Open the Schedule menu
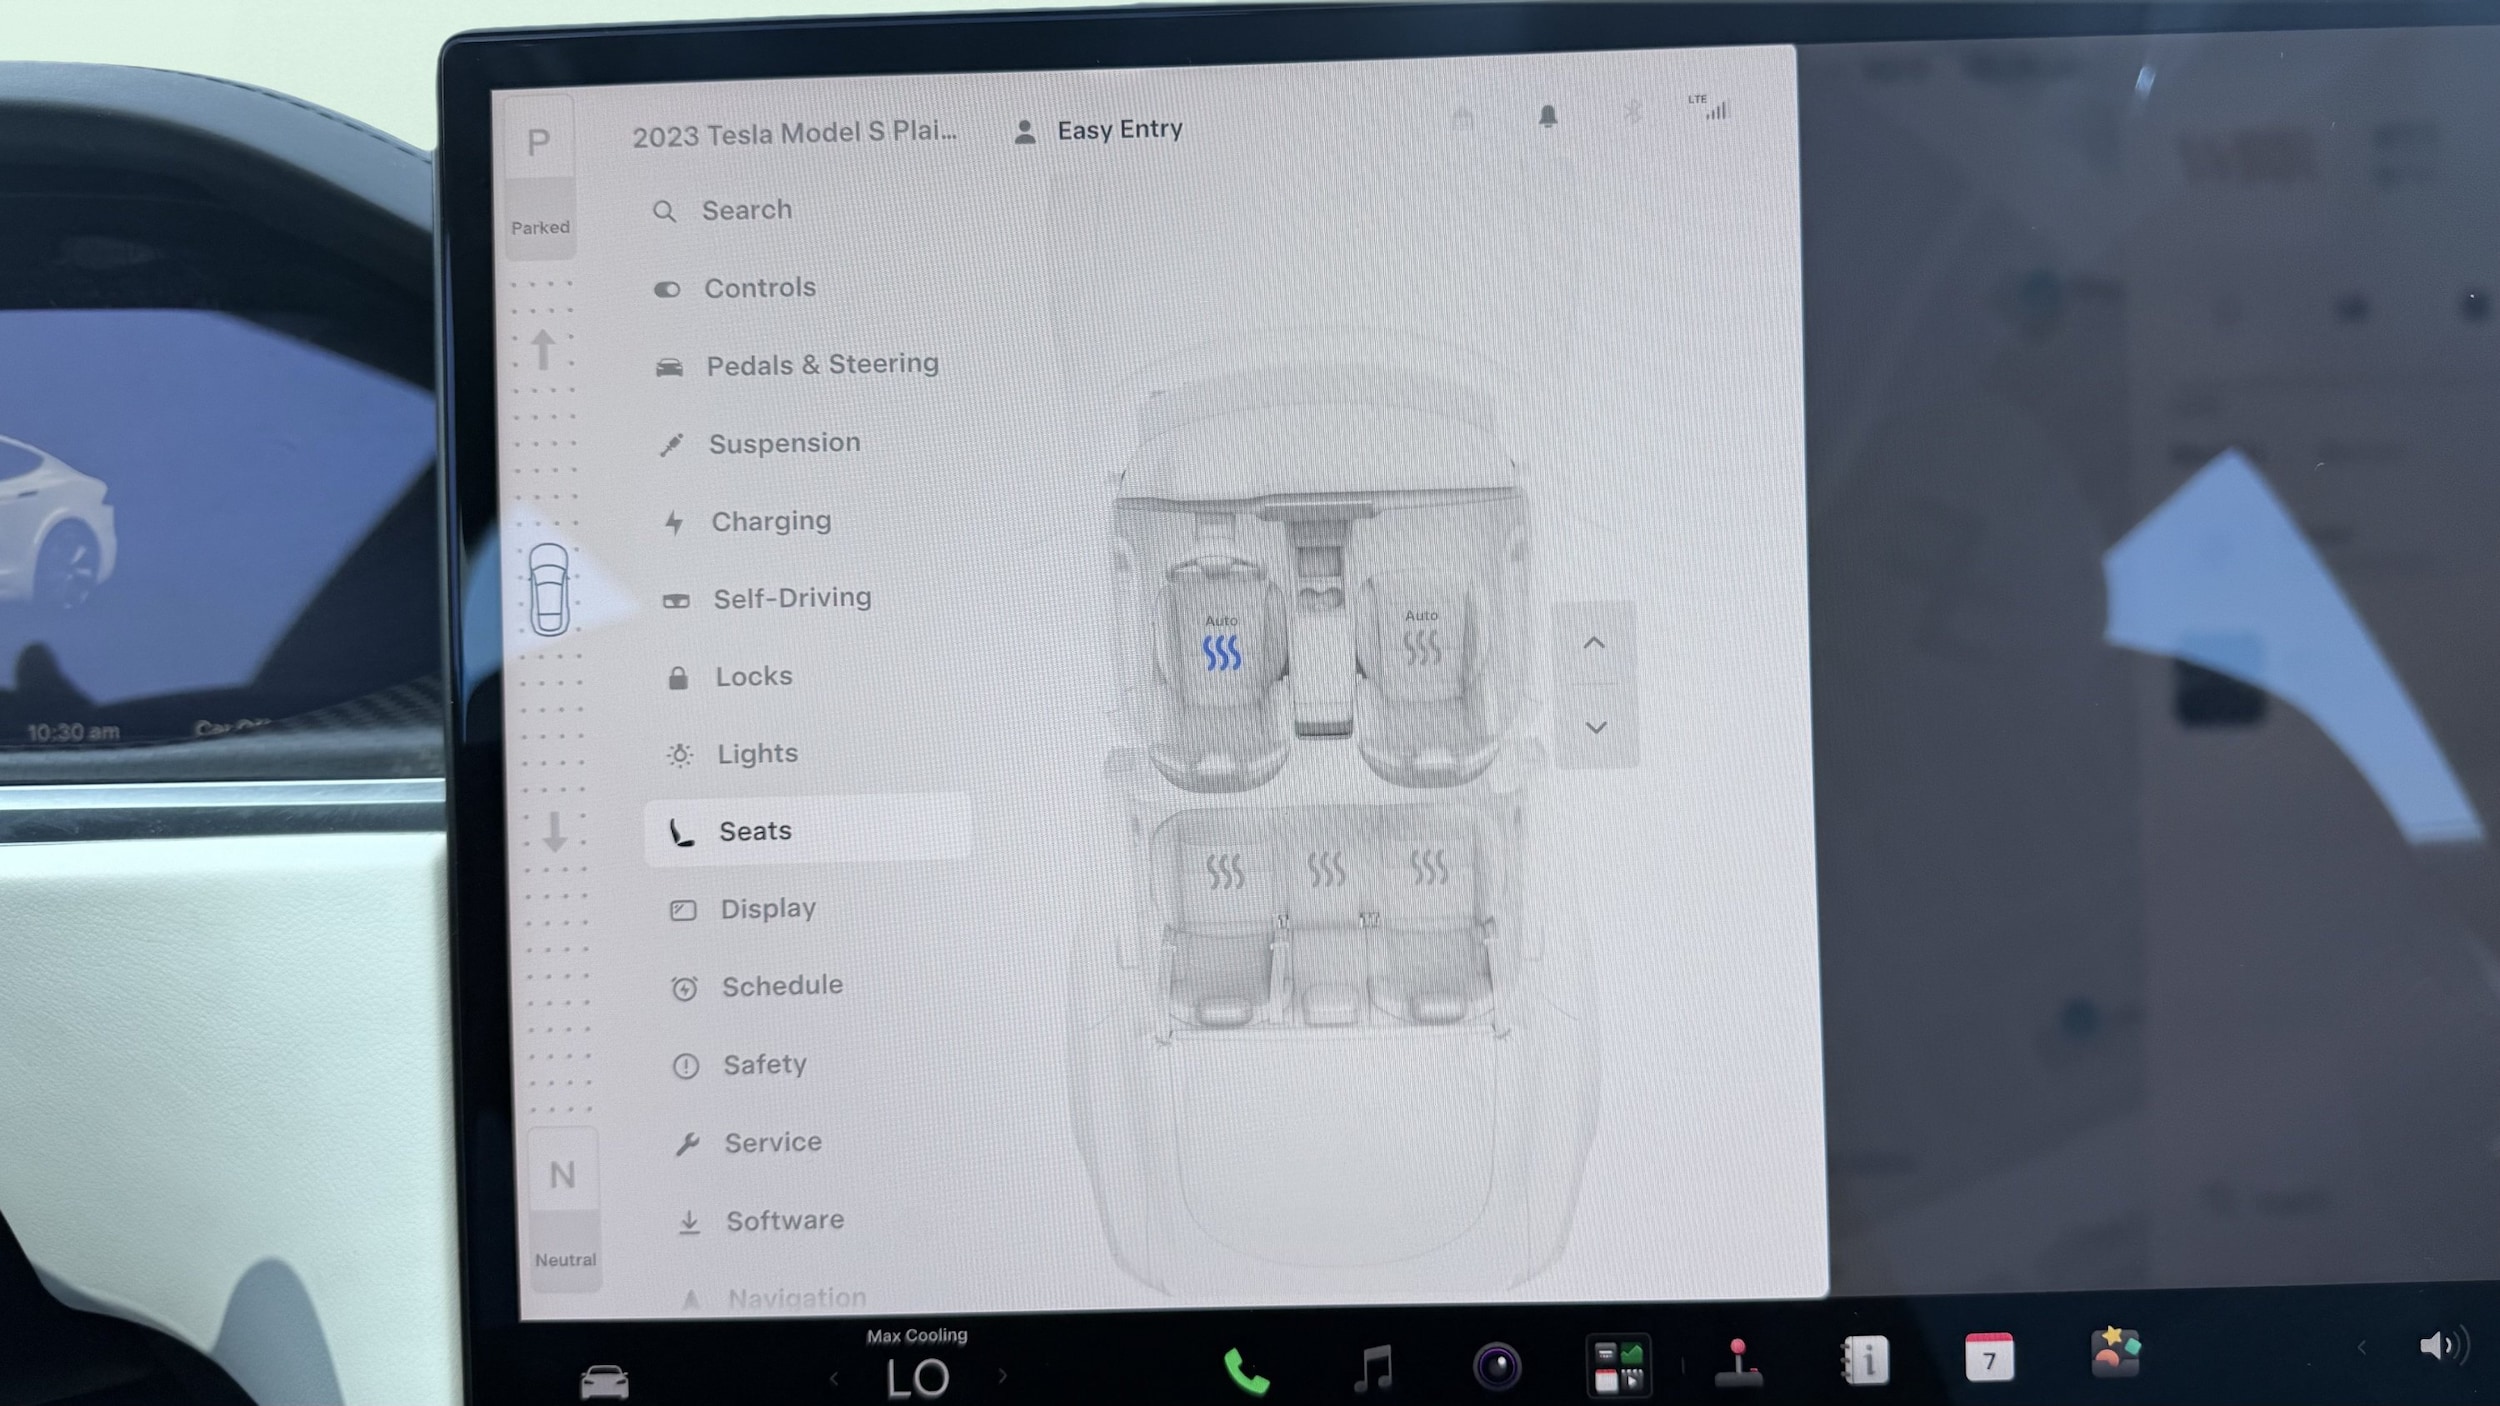 [x=758, y=986]
